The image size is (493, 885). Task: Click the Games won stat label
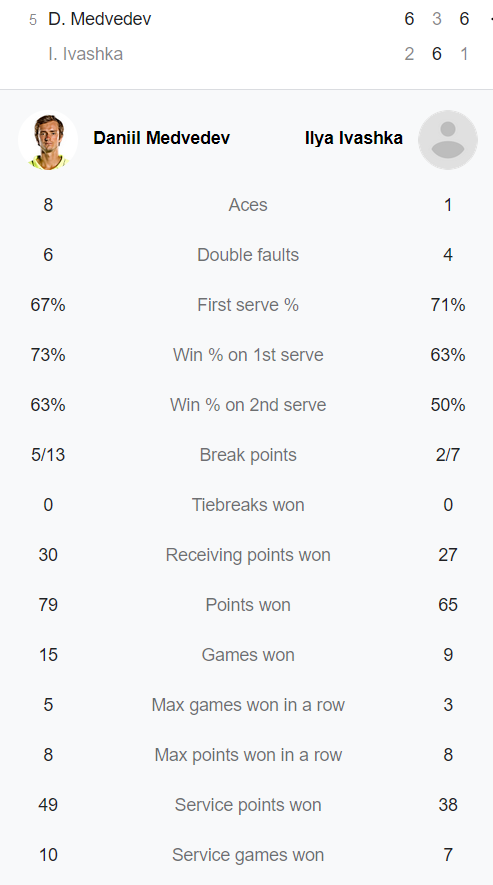click(248, 655)
